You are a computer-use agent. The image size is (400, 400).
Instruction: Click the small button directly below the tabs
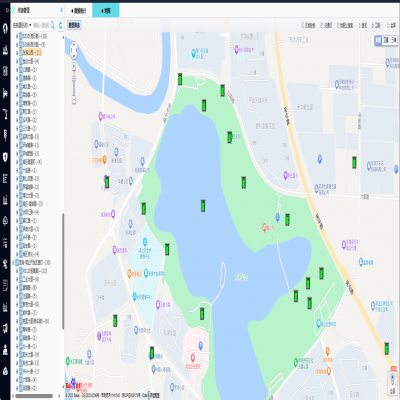pos(74,25)
